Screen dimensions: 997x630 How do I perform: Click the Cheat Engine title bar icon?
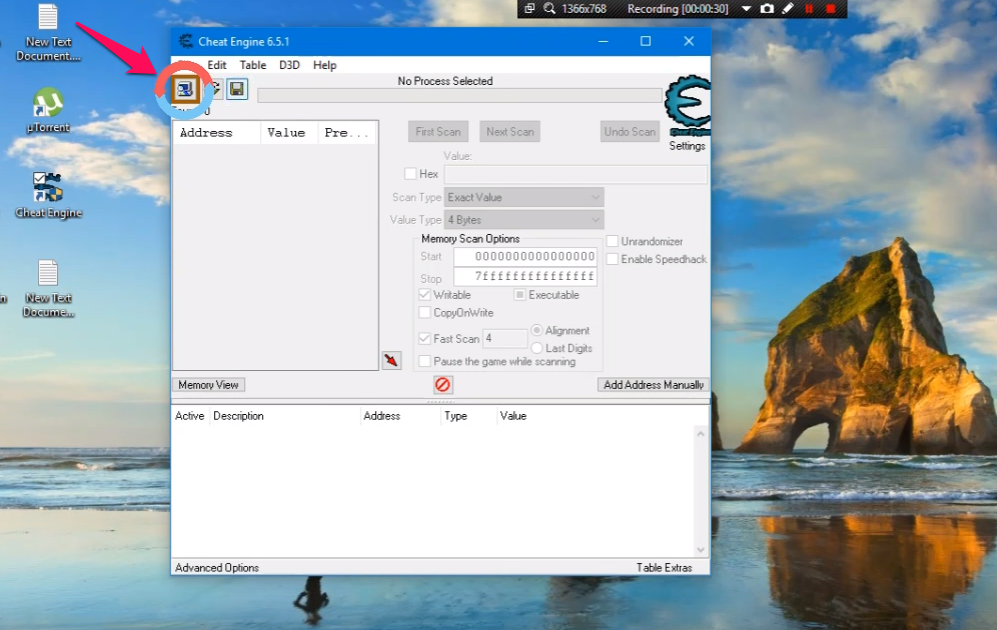click(186, 41)
